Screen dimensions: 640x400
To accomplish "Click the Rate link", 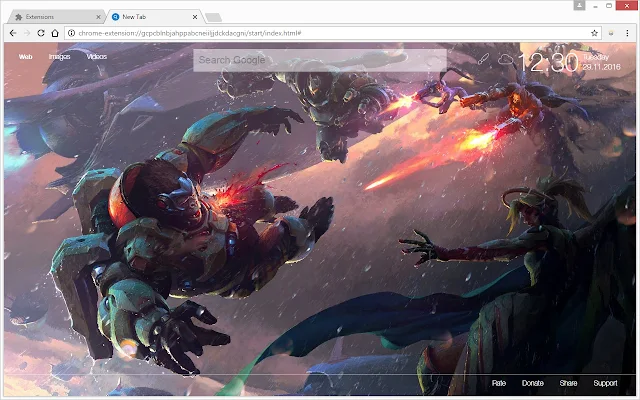I will (x=499, y=383).
